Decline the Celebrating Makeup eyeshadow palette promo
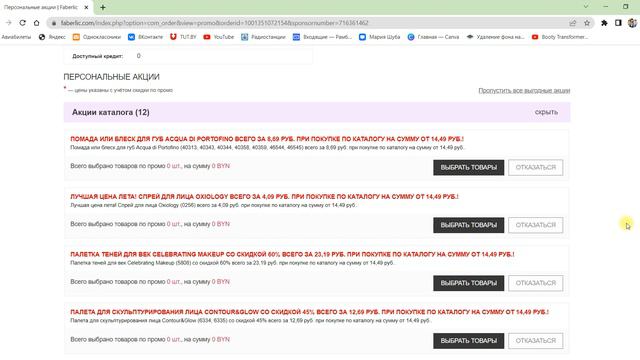 [x=536, y=283]
